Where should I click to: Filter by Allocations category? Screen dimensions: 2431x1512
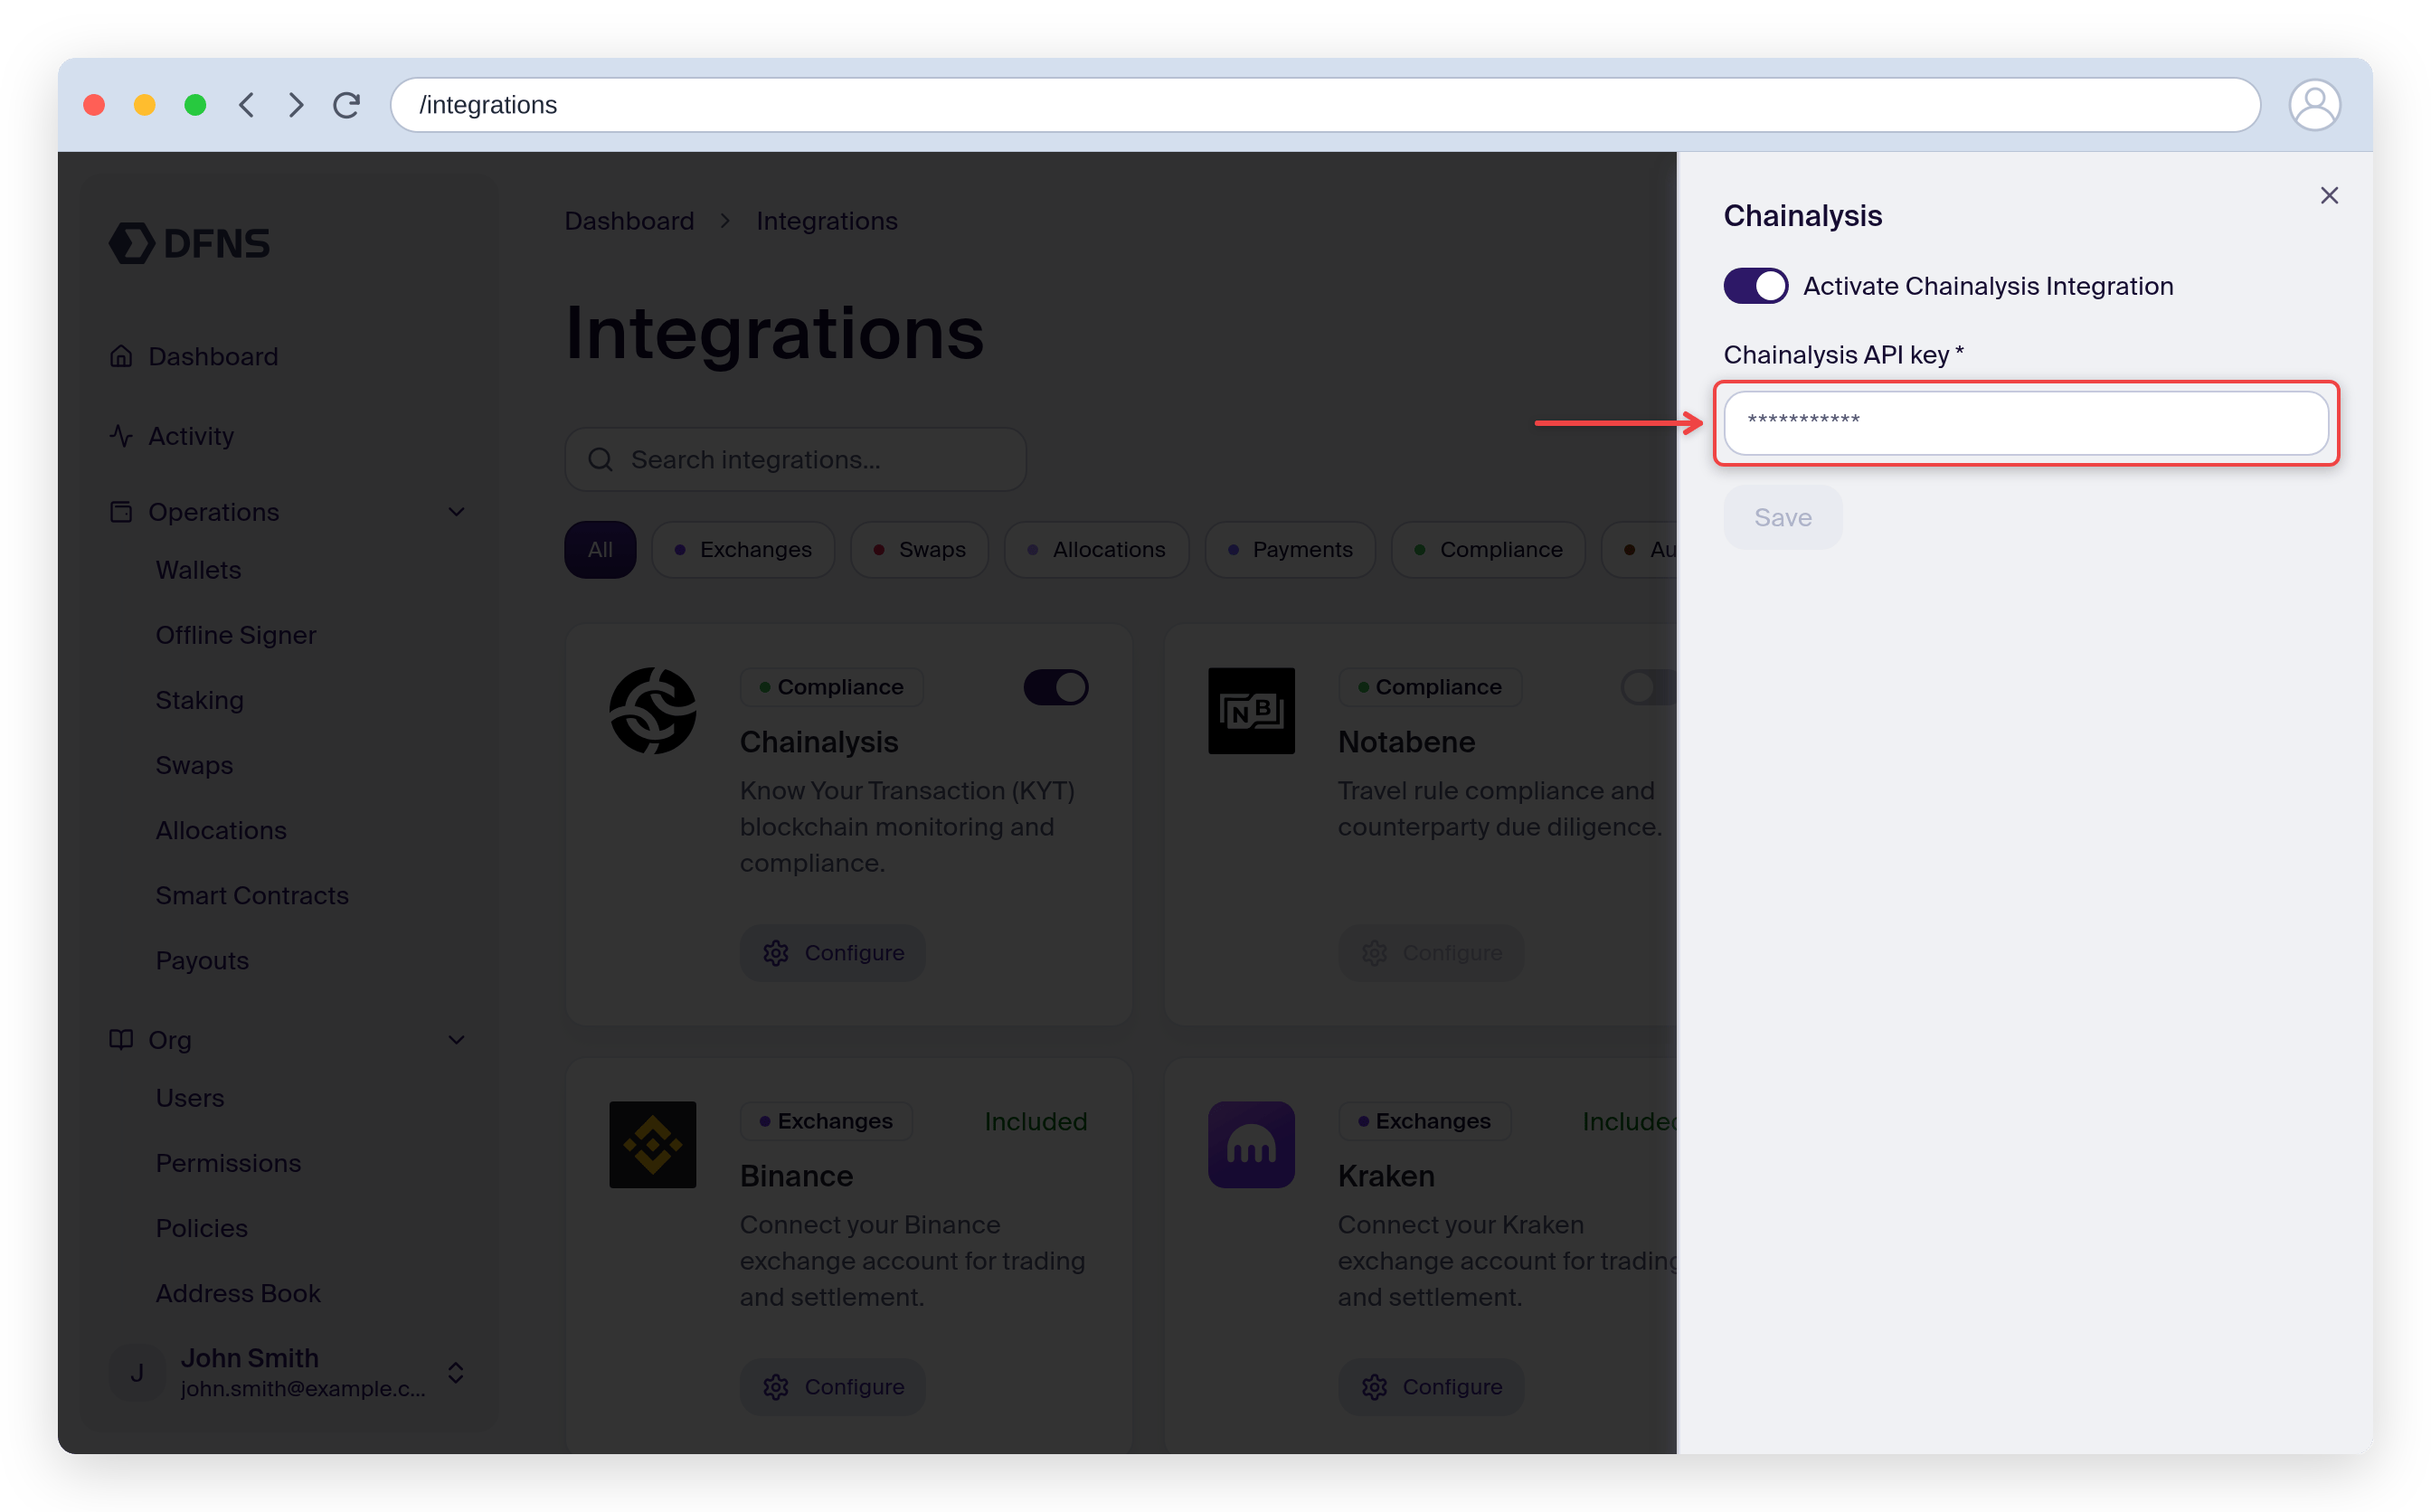pyautogui.click(x=1096, y=549)
